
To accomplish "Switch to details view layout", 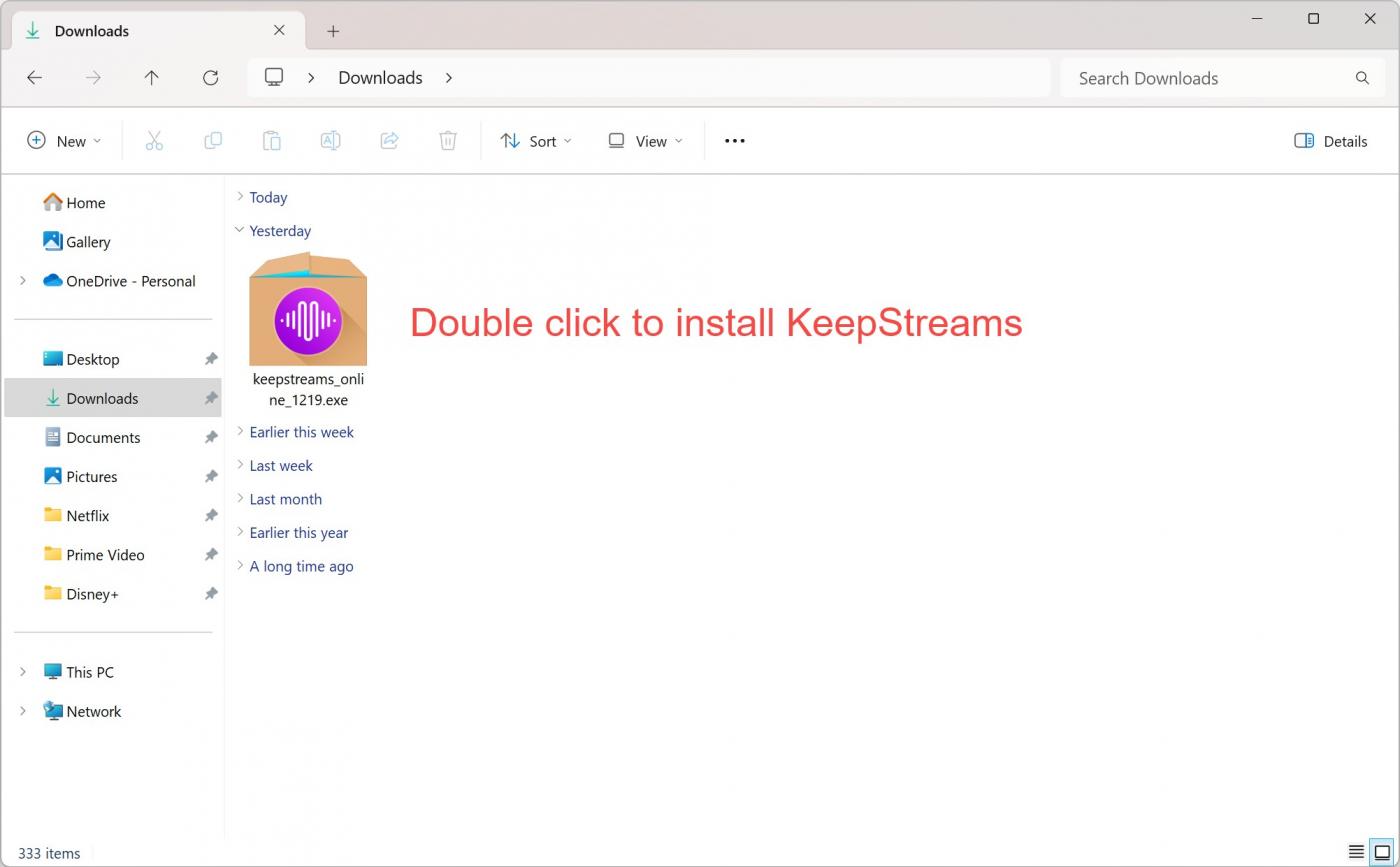I will point(1358,852).
